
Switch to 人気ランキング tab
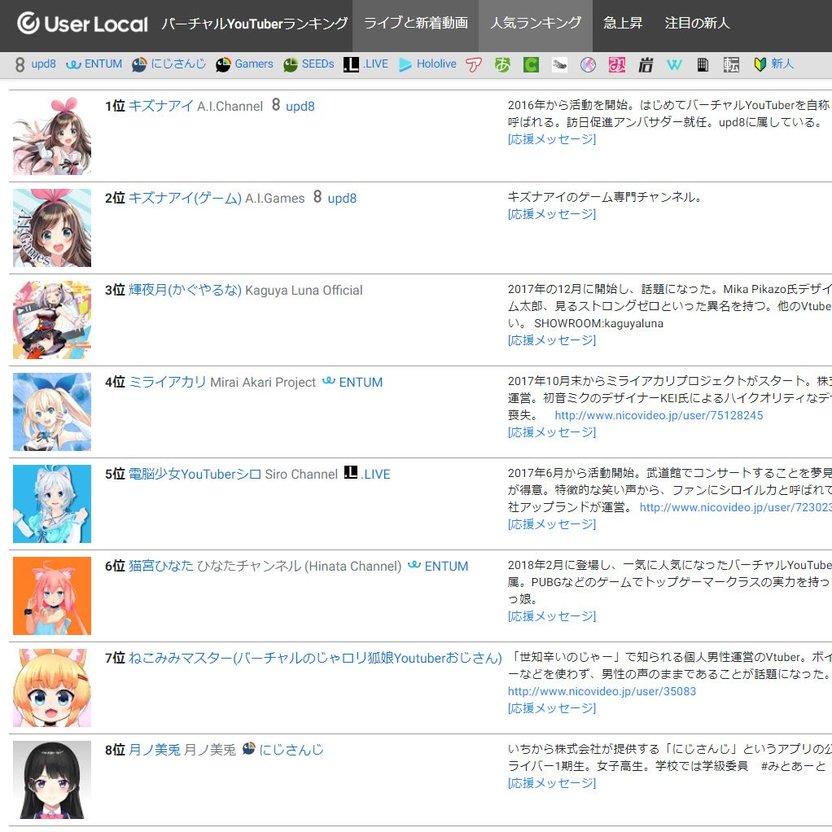tap(535, 23)
